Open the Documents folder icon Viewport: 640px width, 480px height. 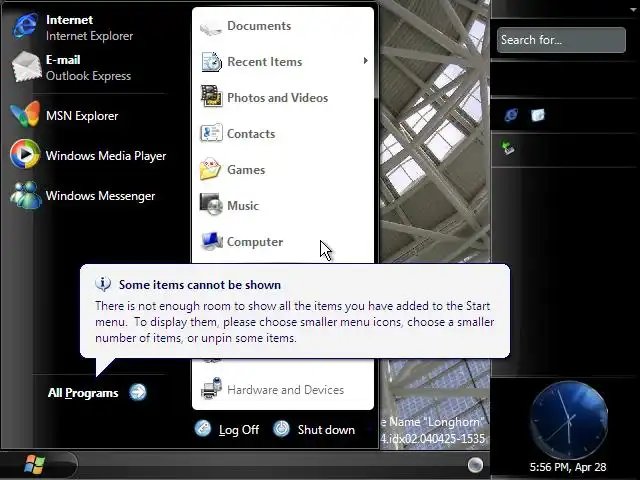pos(211,27)
